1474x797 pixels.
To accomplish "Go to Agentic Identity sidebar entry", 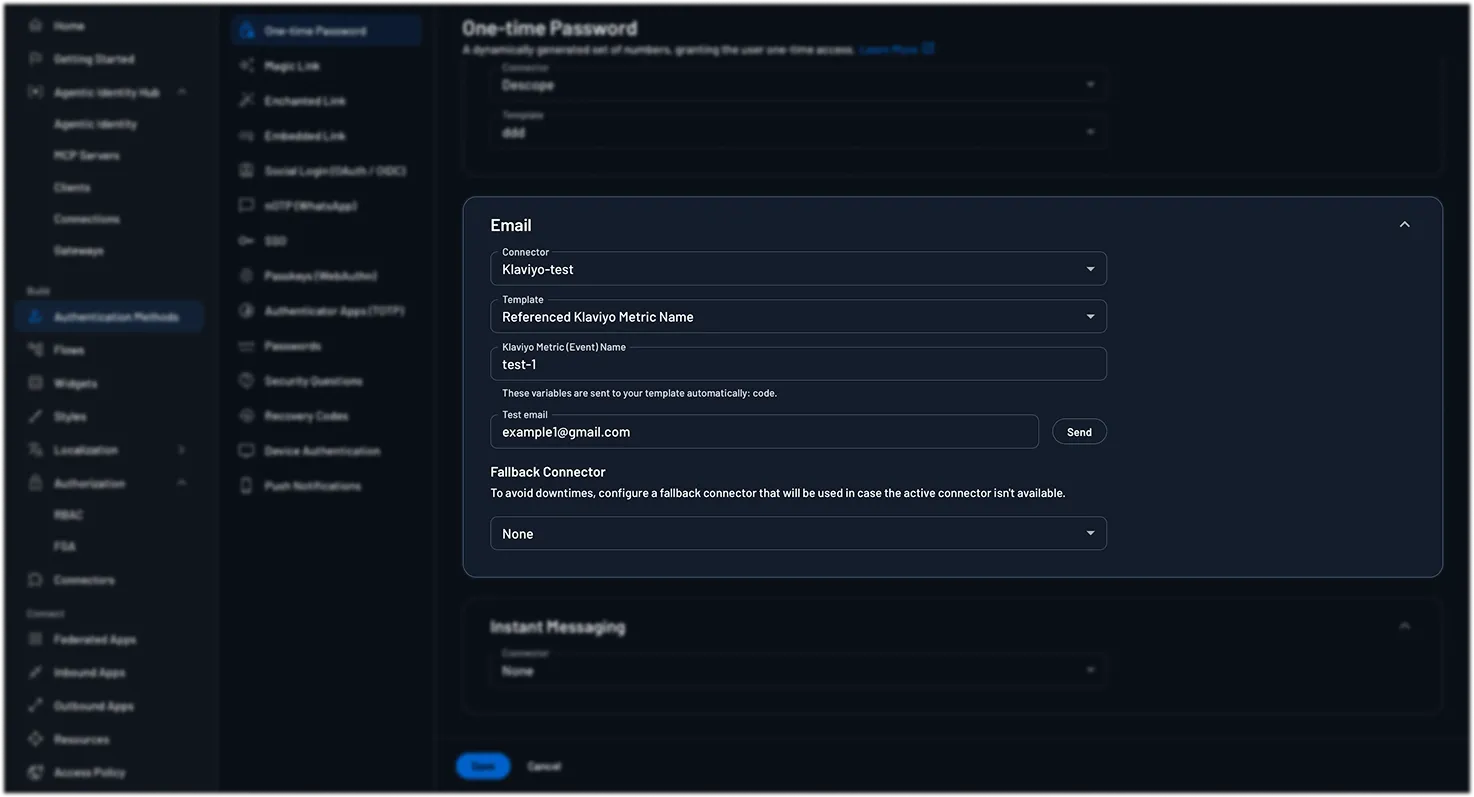I will (x=95, y=124).
